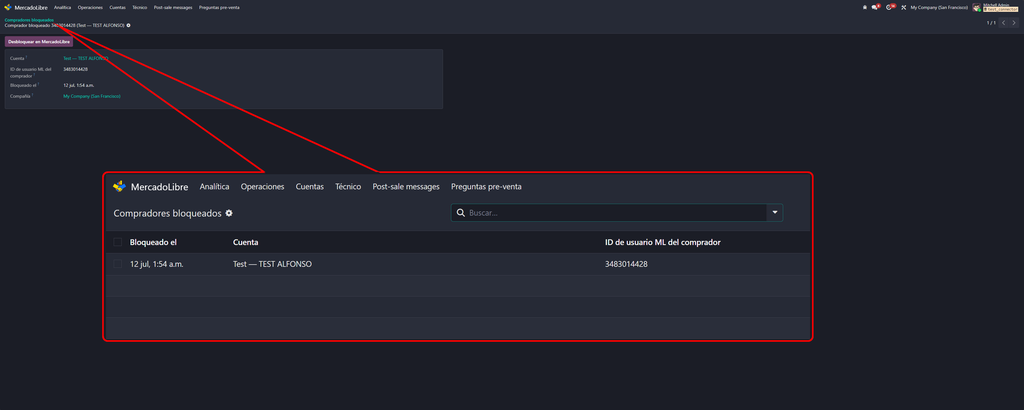Sort by the Bloqueado el column header
This screenshot has height=410, width=1024.
153,242
